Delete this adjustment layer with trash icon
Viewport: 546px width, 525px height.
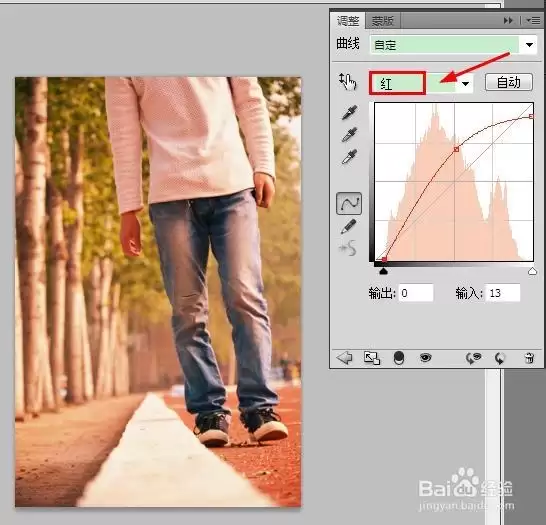tap(529, 358)
